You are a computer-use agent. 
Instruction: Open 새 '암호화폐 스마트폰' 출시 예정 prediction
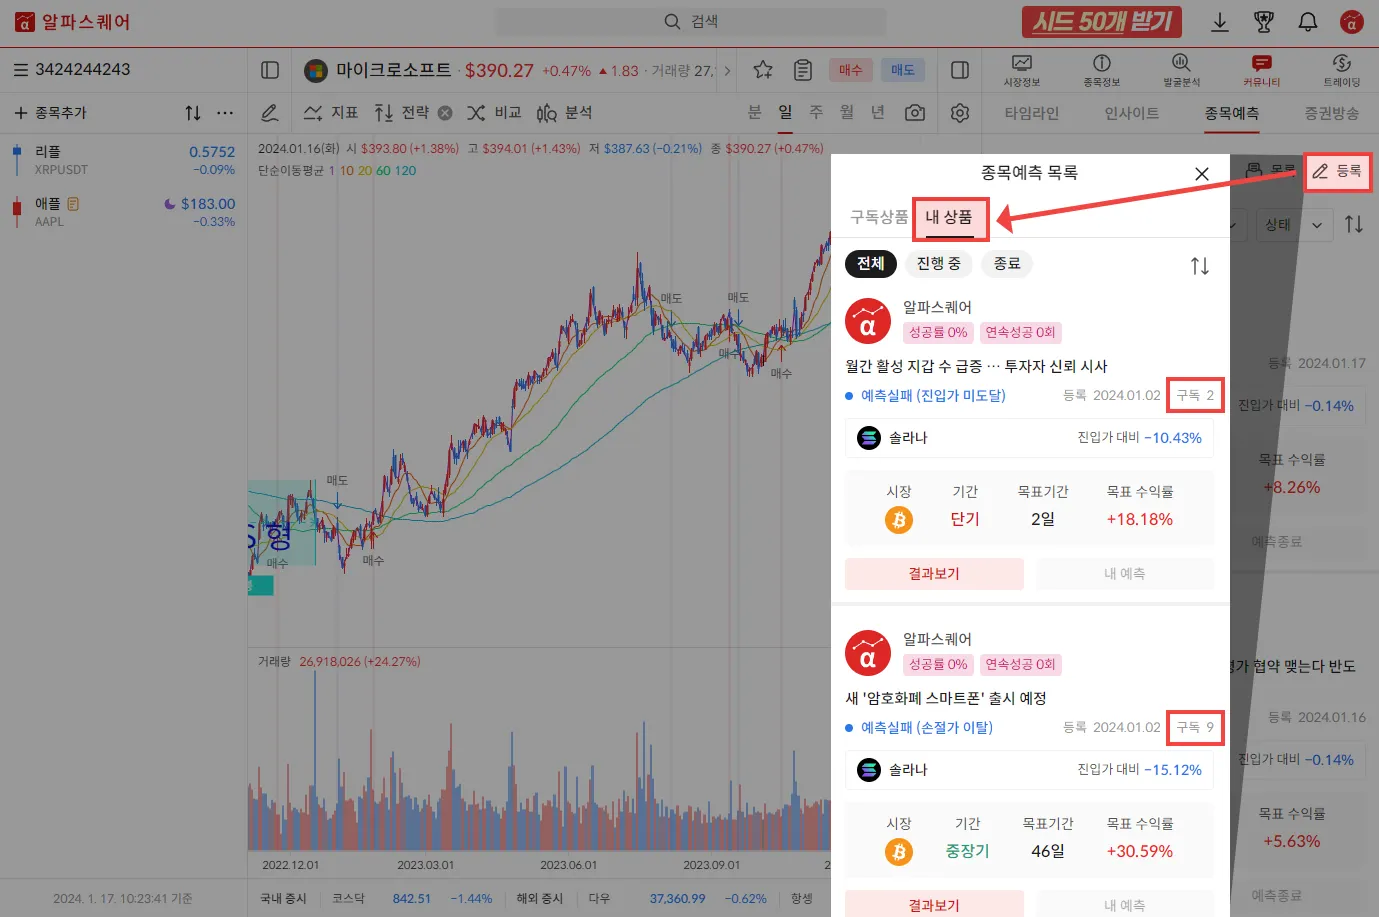(946, 698)
